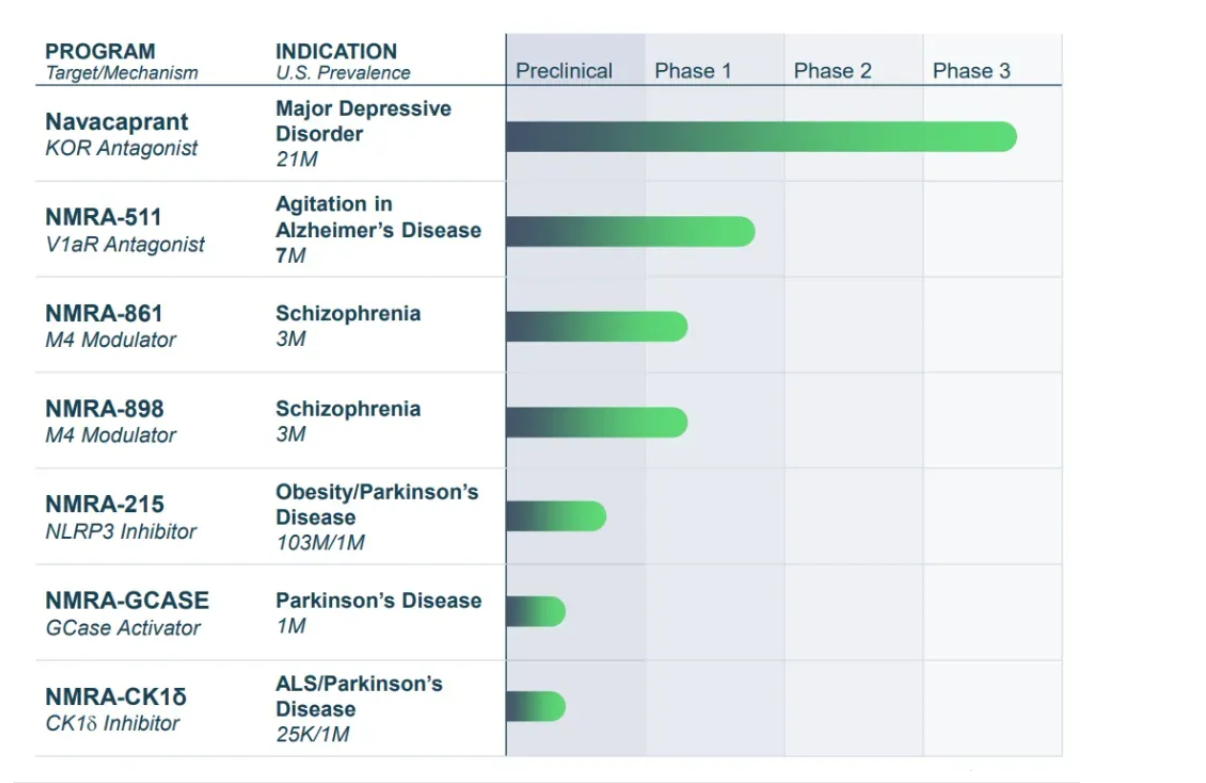Click the INDICATION column heading

pos(336,51)
